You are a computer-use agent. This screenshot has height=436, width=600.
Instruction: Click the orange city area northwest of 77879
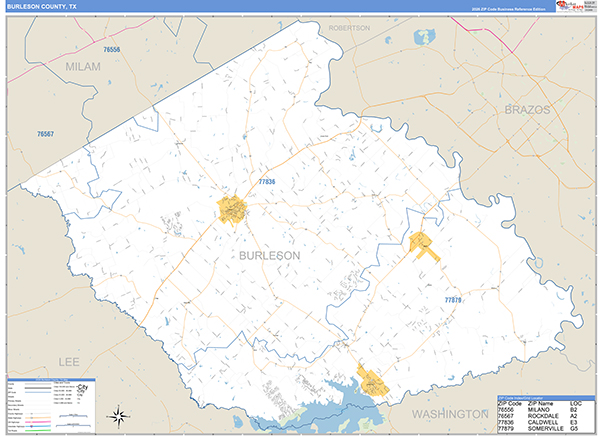coord(423,245)
